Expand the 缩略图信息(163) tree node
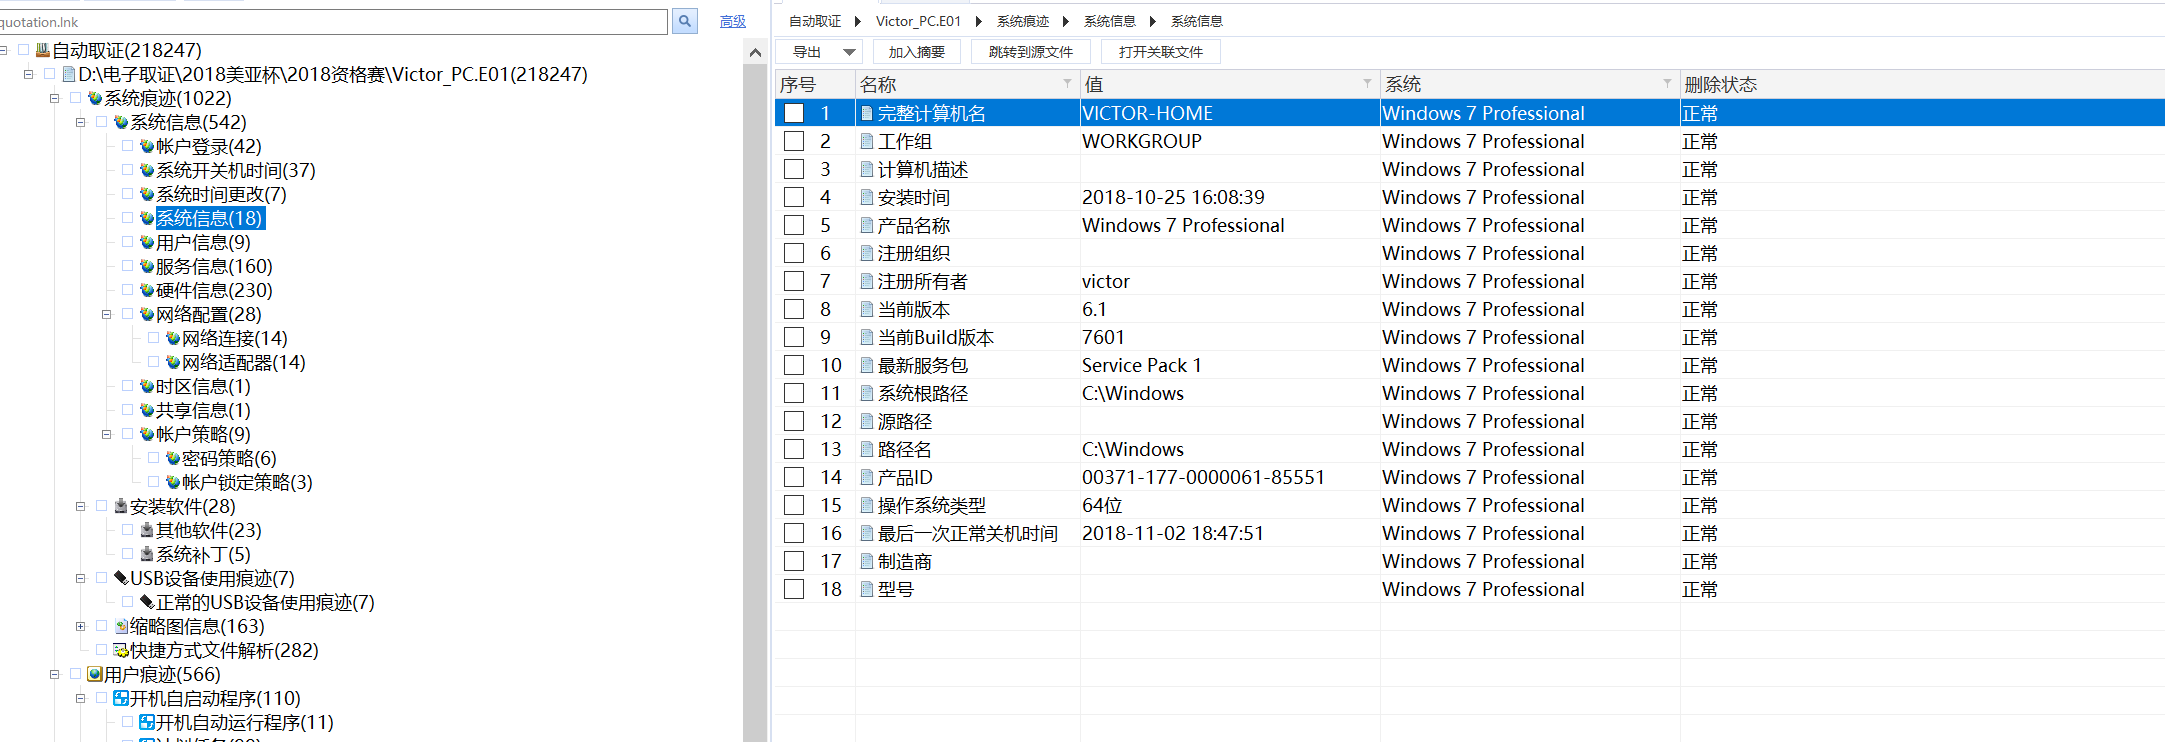Screen dimensions: 2165x742 coord(80,627)
